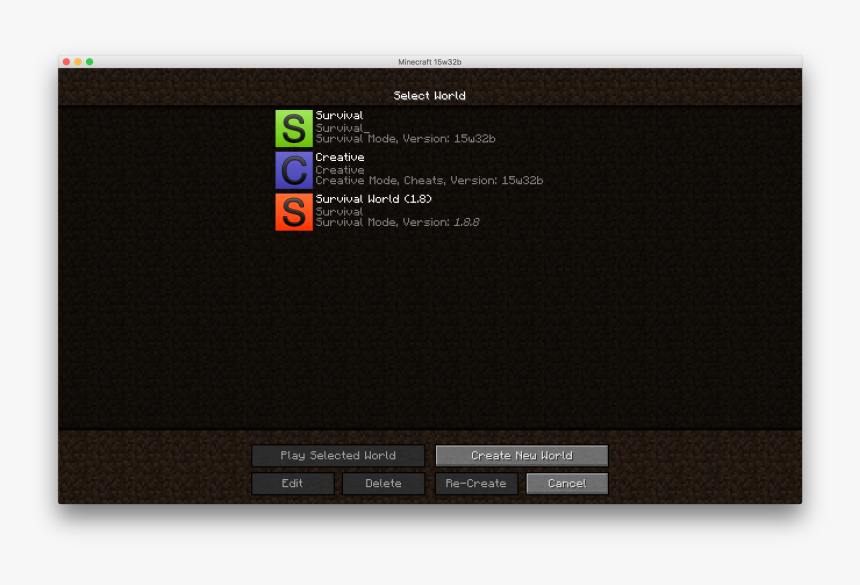Screen dimensions: 860x585
Task: Click the Minecraft 15w32b title bar text
Action: [430, 61]
